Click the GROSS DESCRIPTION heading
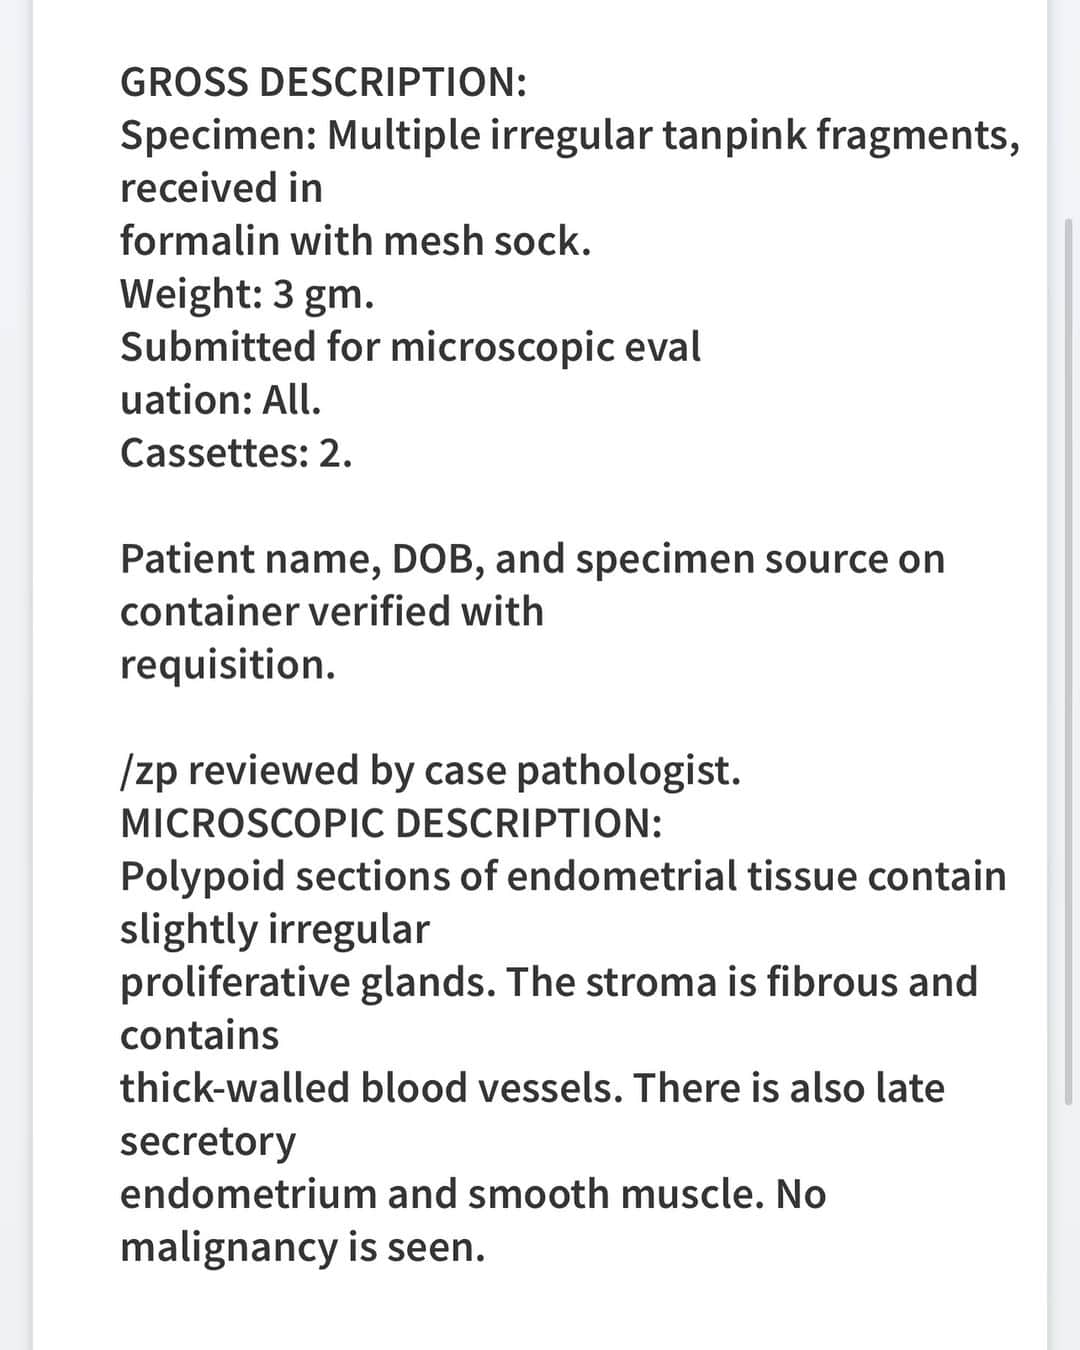 point(323,82)
